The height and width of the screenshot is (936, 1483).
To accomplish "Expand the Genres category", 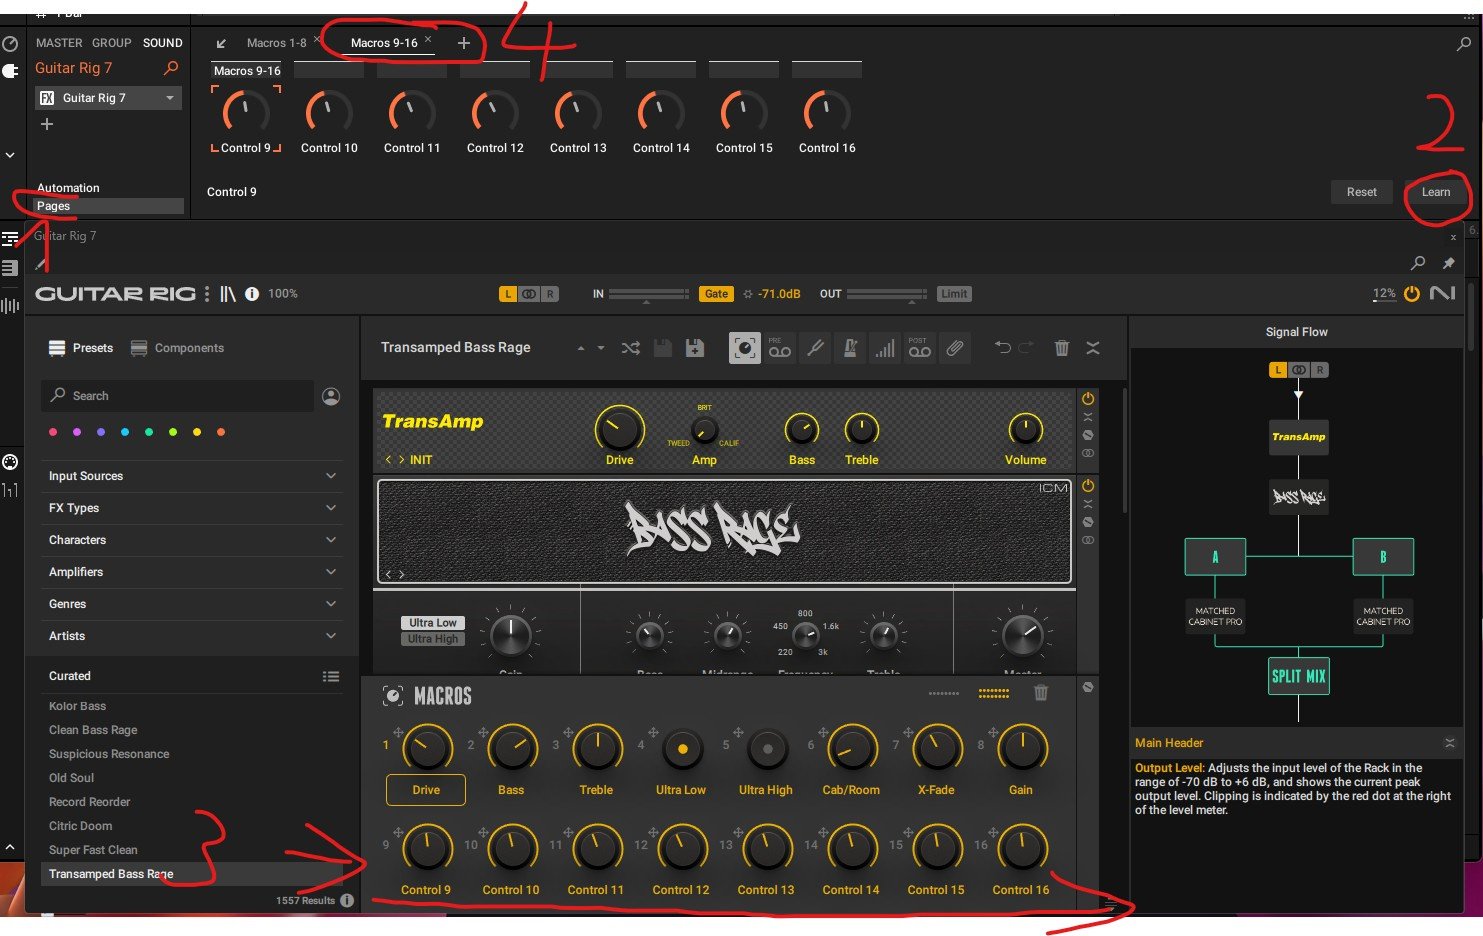I will [193, 604].
